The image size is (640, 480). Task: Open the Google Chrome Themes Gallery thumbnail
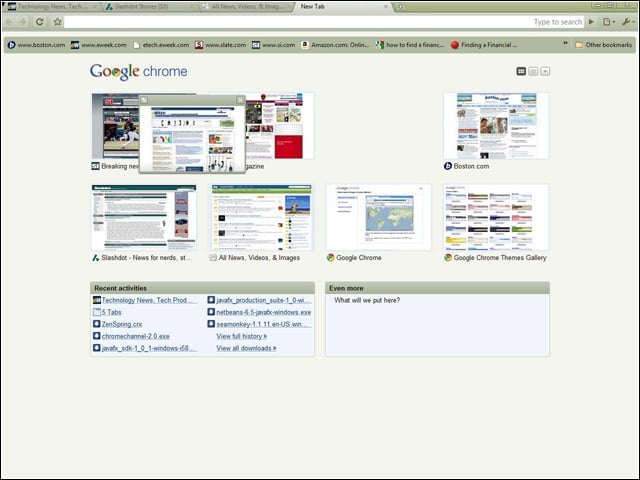coord(496,217)
